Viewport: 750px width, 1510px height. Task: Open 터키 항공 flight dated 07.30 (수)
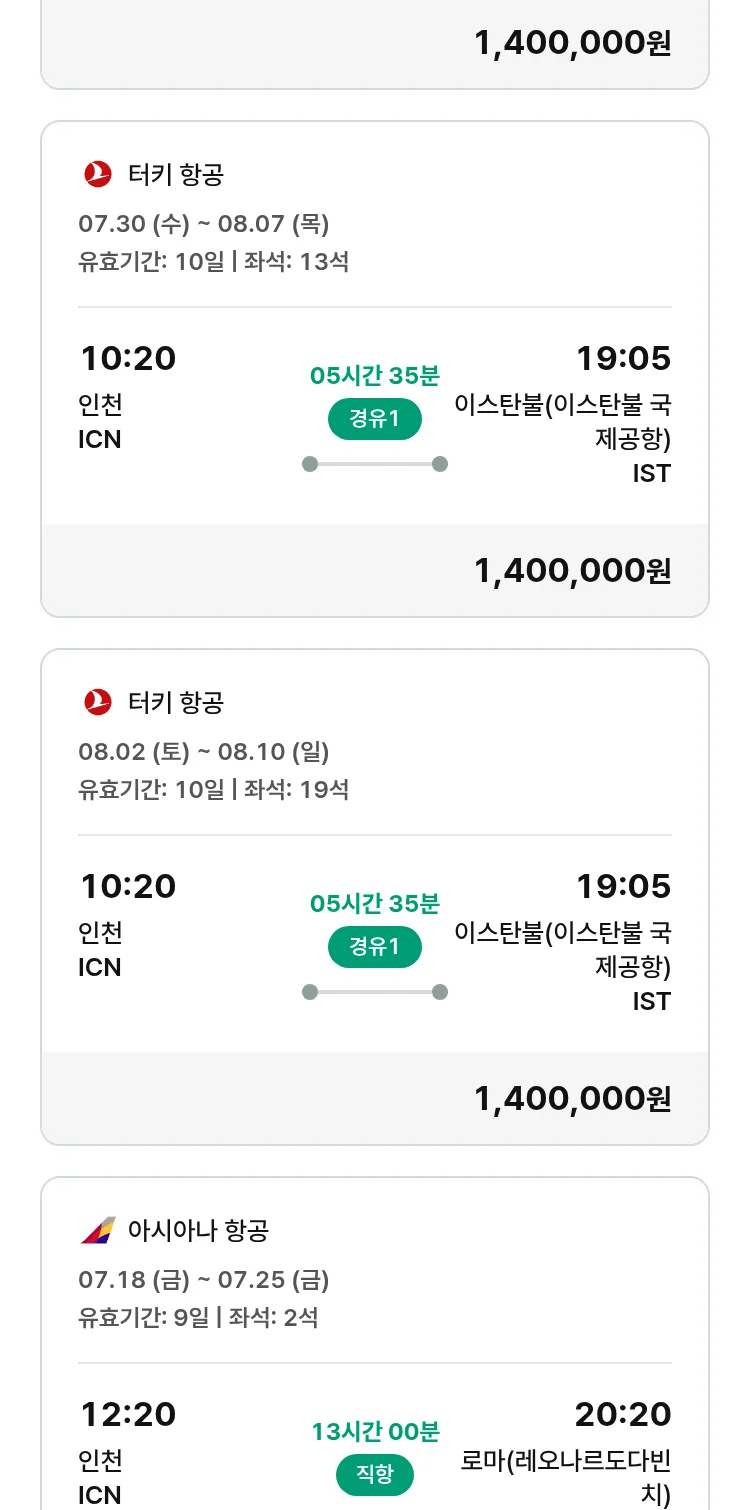(x=375, y=369)
